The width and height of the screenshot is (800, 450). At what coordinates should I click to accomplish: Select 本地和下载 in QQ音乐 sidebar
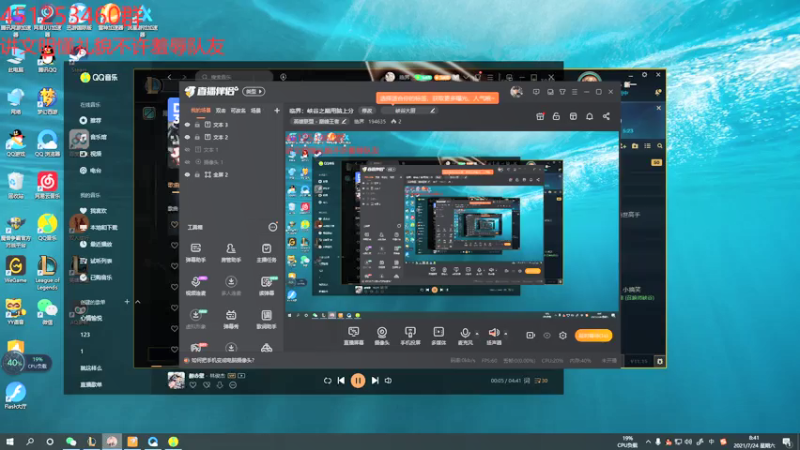(x=96, y=228)
